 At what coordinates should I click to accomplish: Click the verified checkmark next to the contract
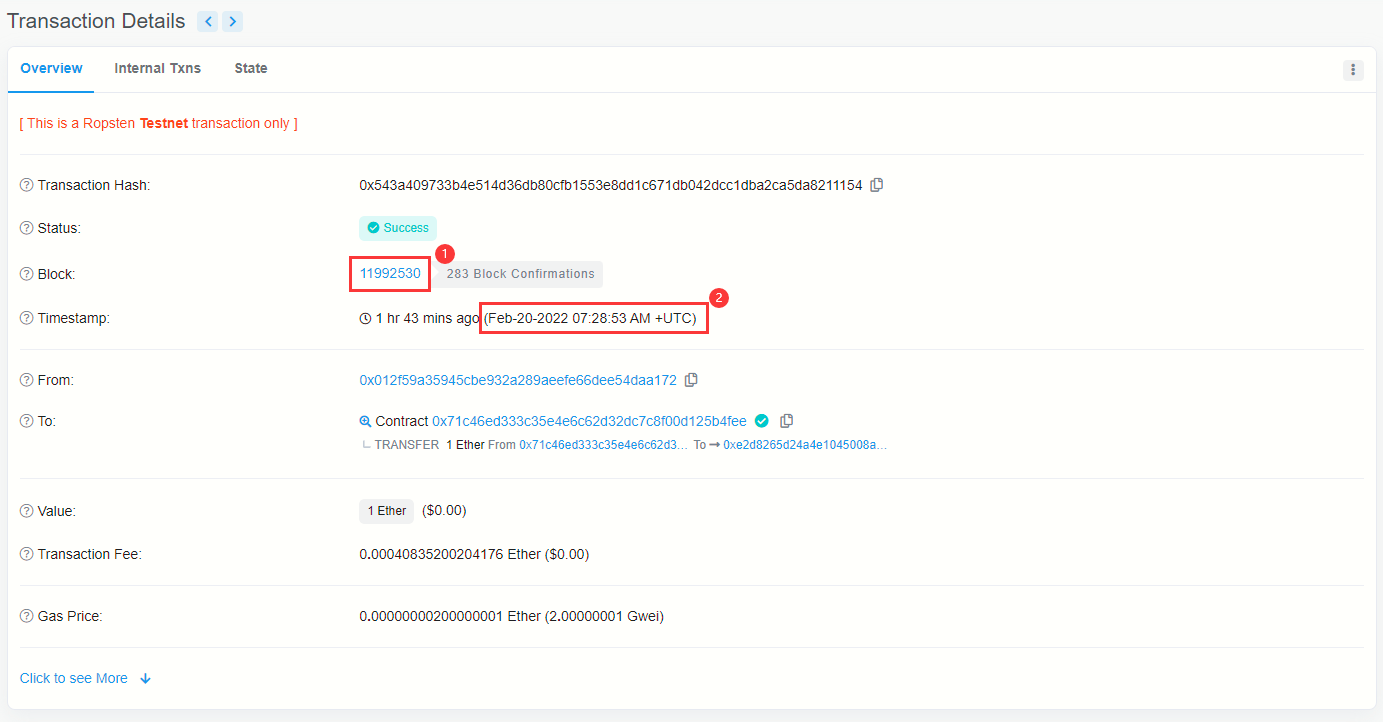point(762,420)
